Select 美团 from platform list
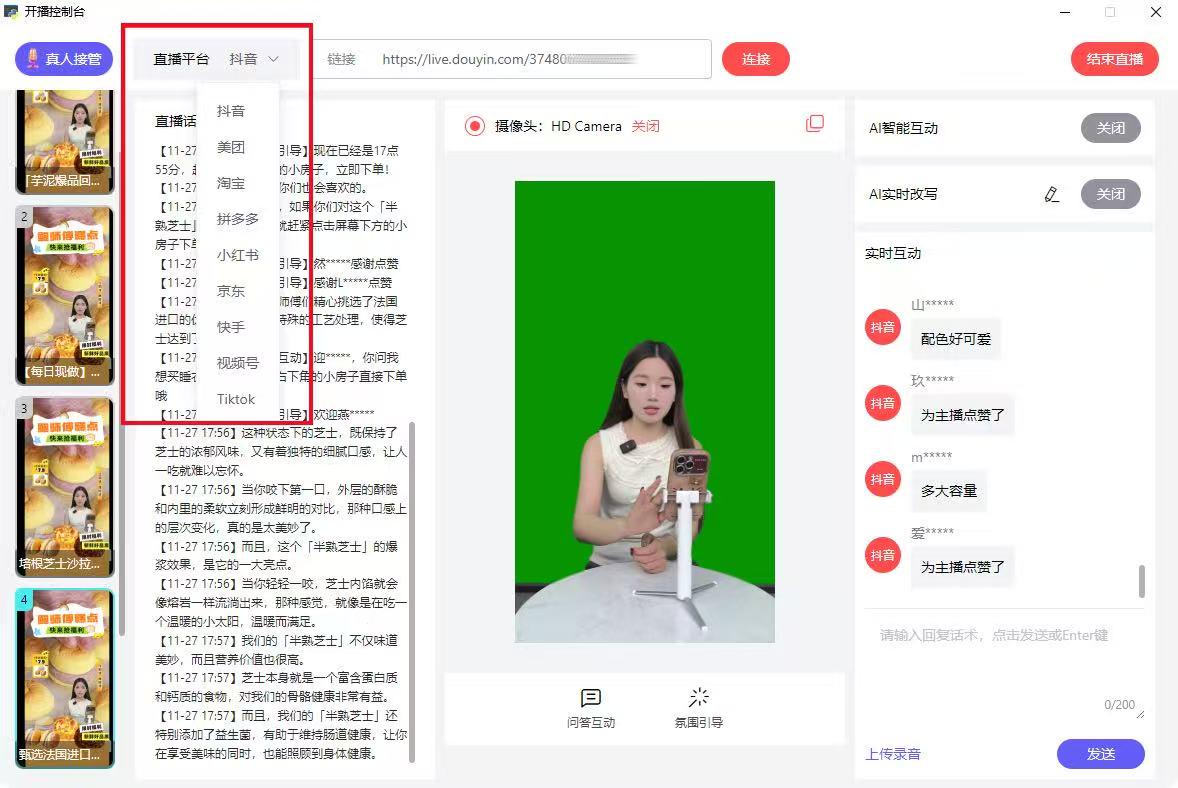Screen dimensions: 1178x788 [231, 147]
